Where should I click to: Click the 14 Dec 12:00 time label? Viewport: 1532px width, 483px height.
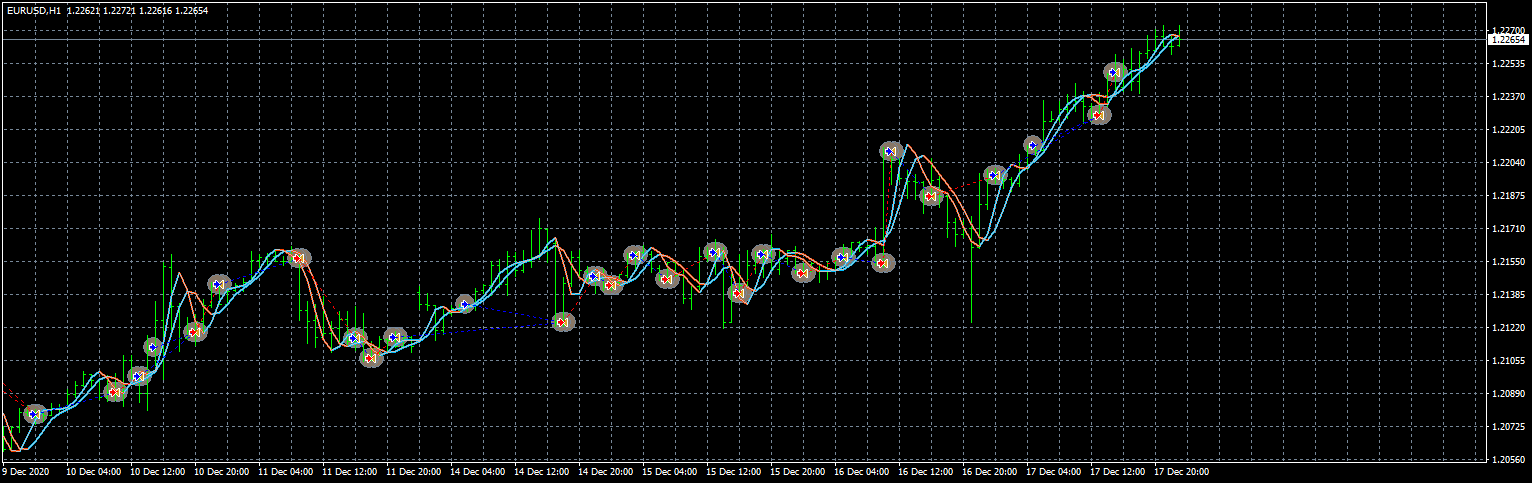coord(542,470)
